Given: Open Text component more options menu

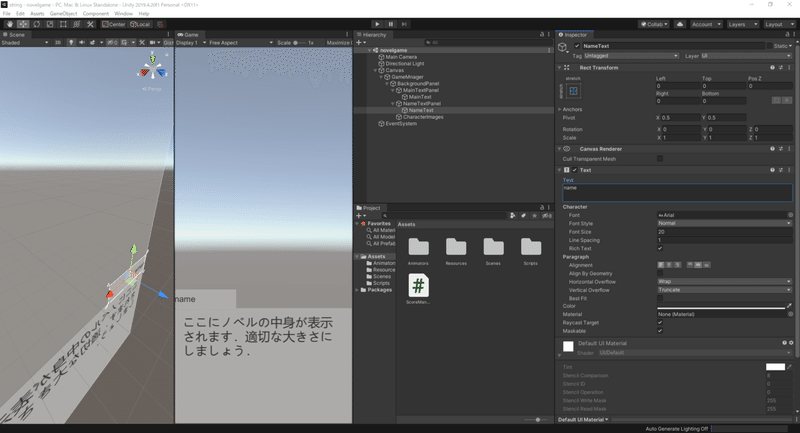Looking at the screenshot, I should click(x=789, y=170).
